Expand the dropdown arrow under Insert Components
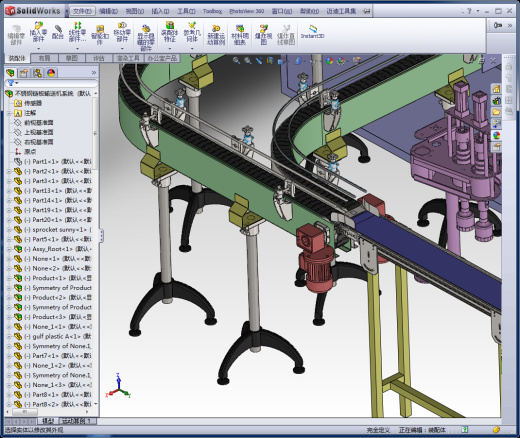 [38, 49]
